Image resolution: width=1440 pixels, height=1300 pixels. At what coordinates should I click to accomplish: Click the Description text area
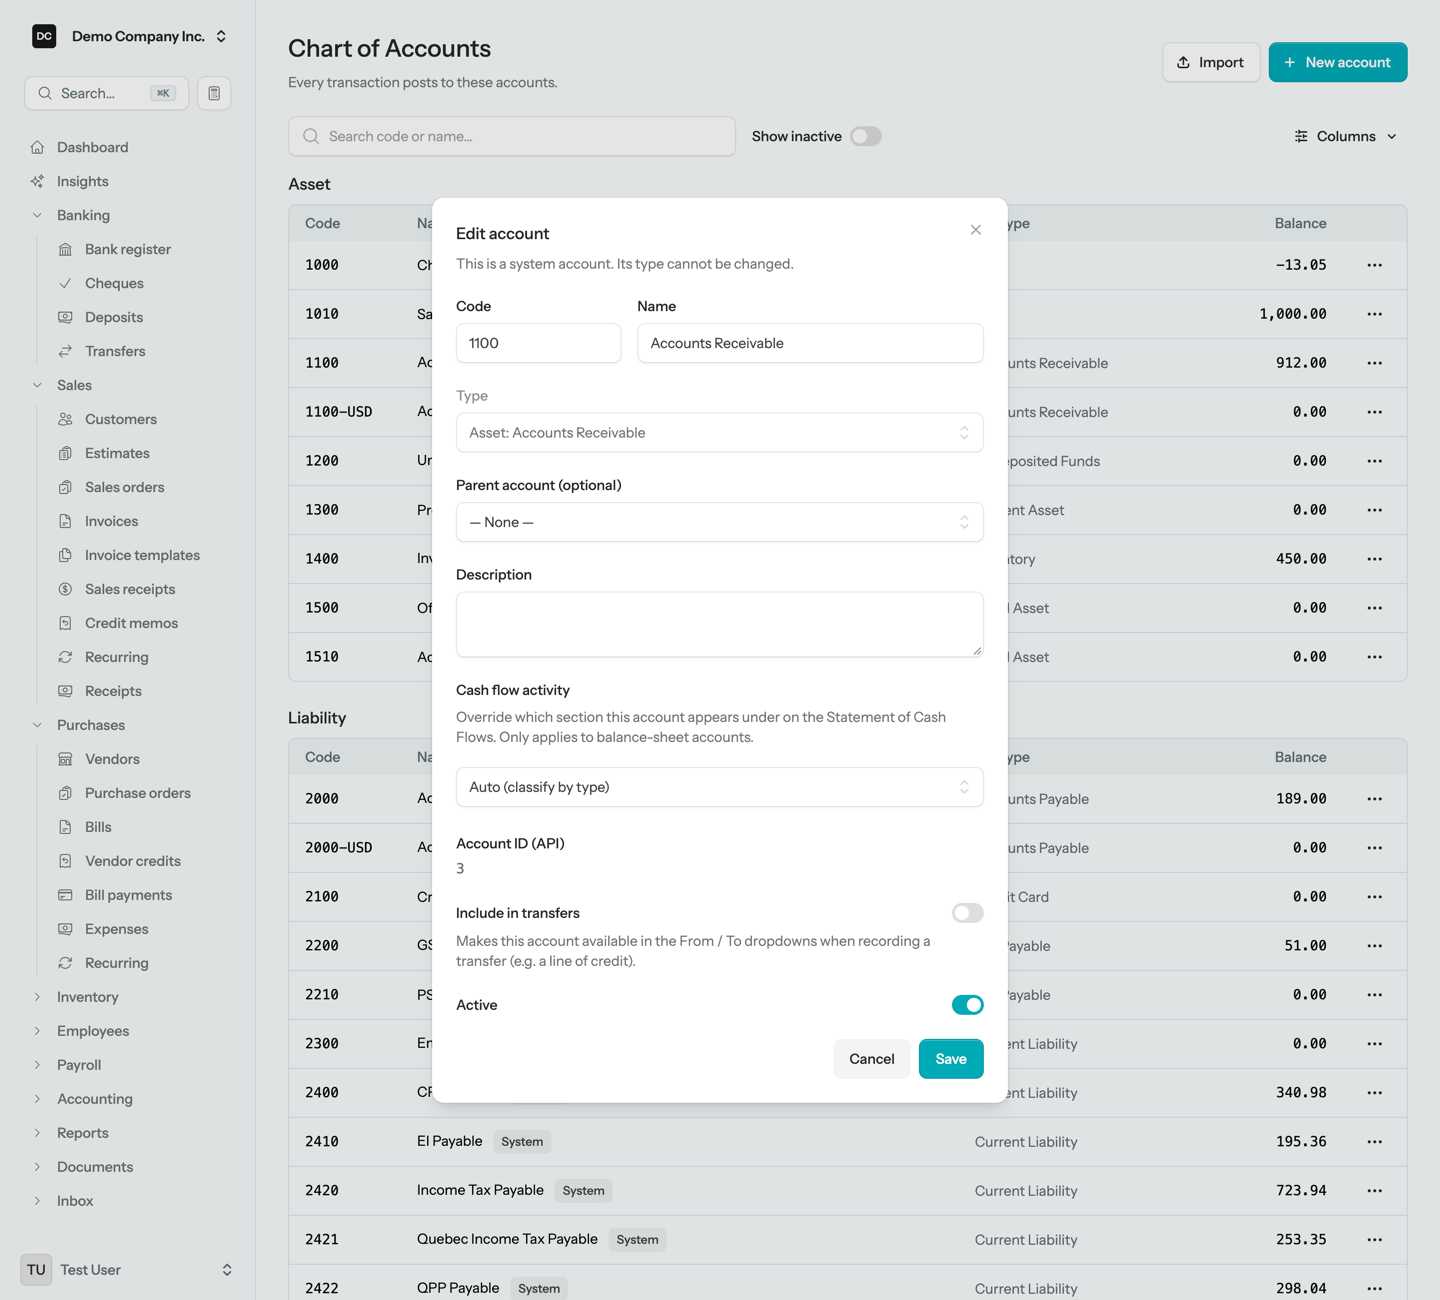click(720, 625)
